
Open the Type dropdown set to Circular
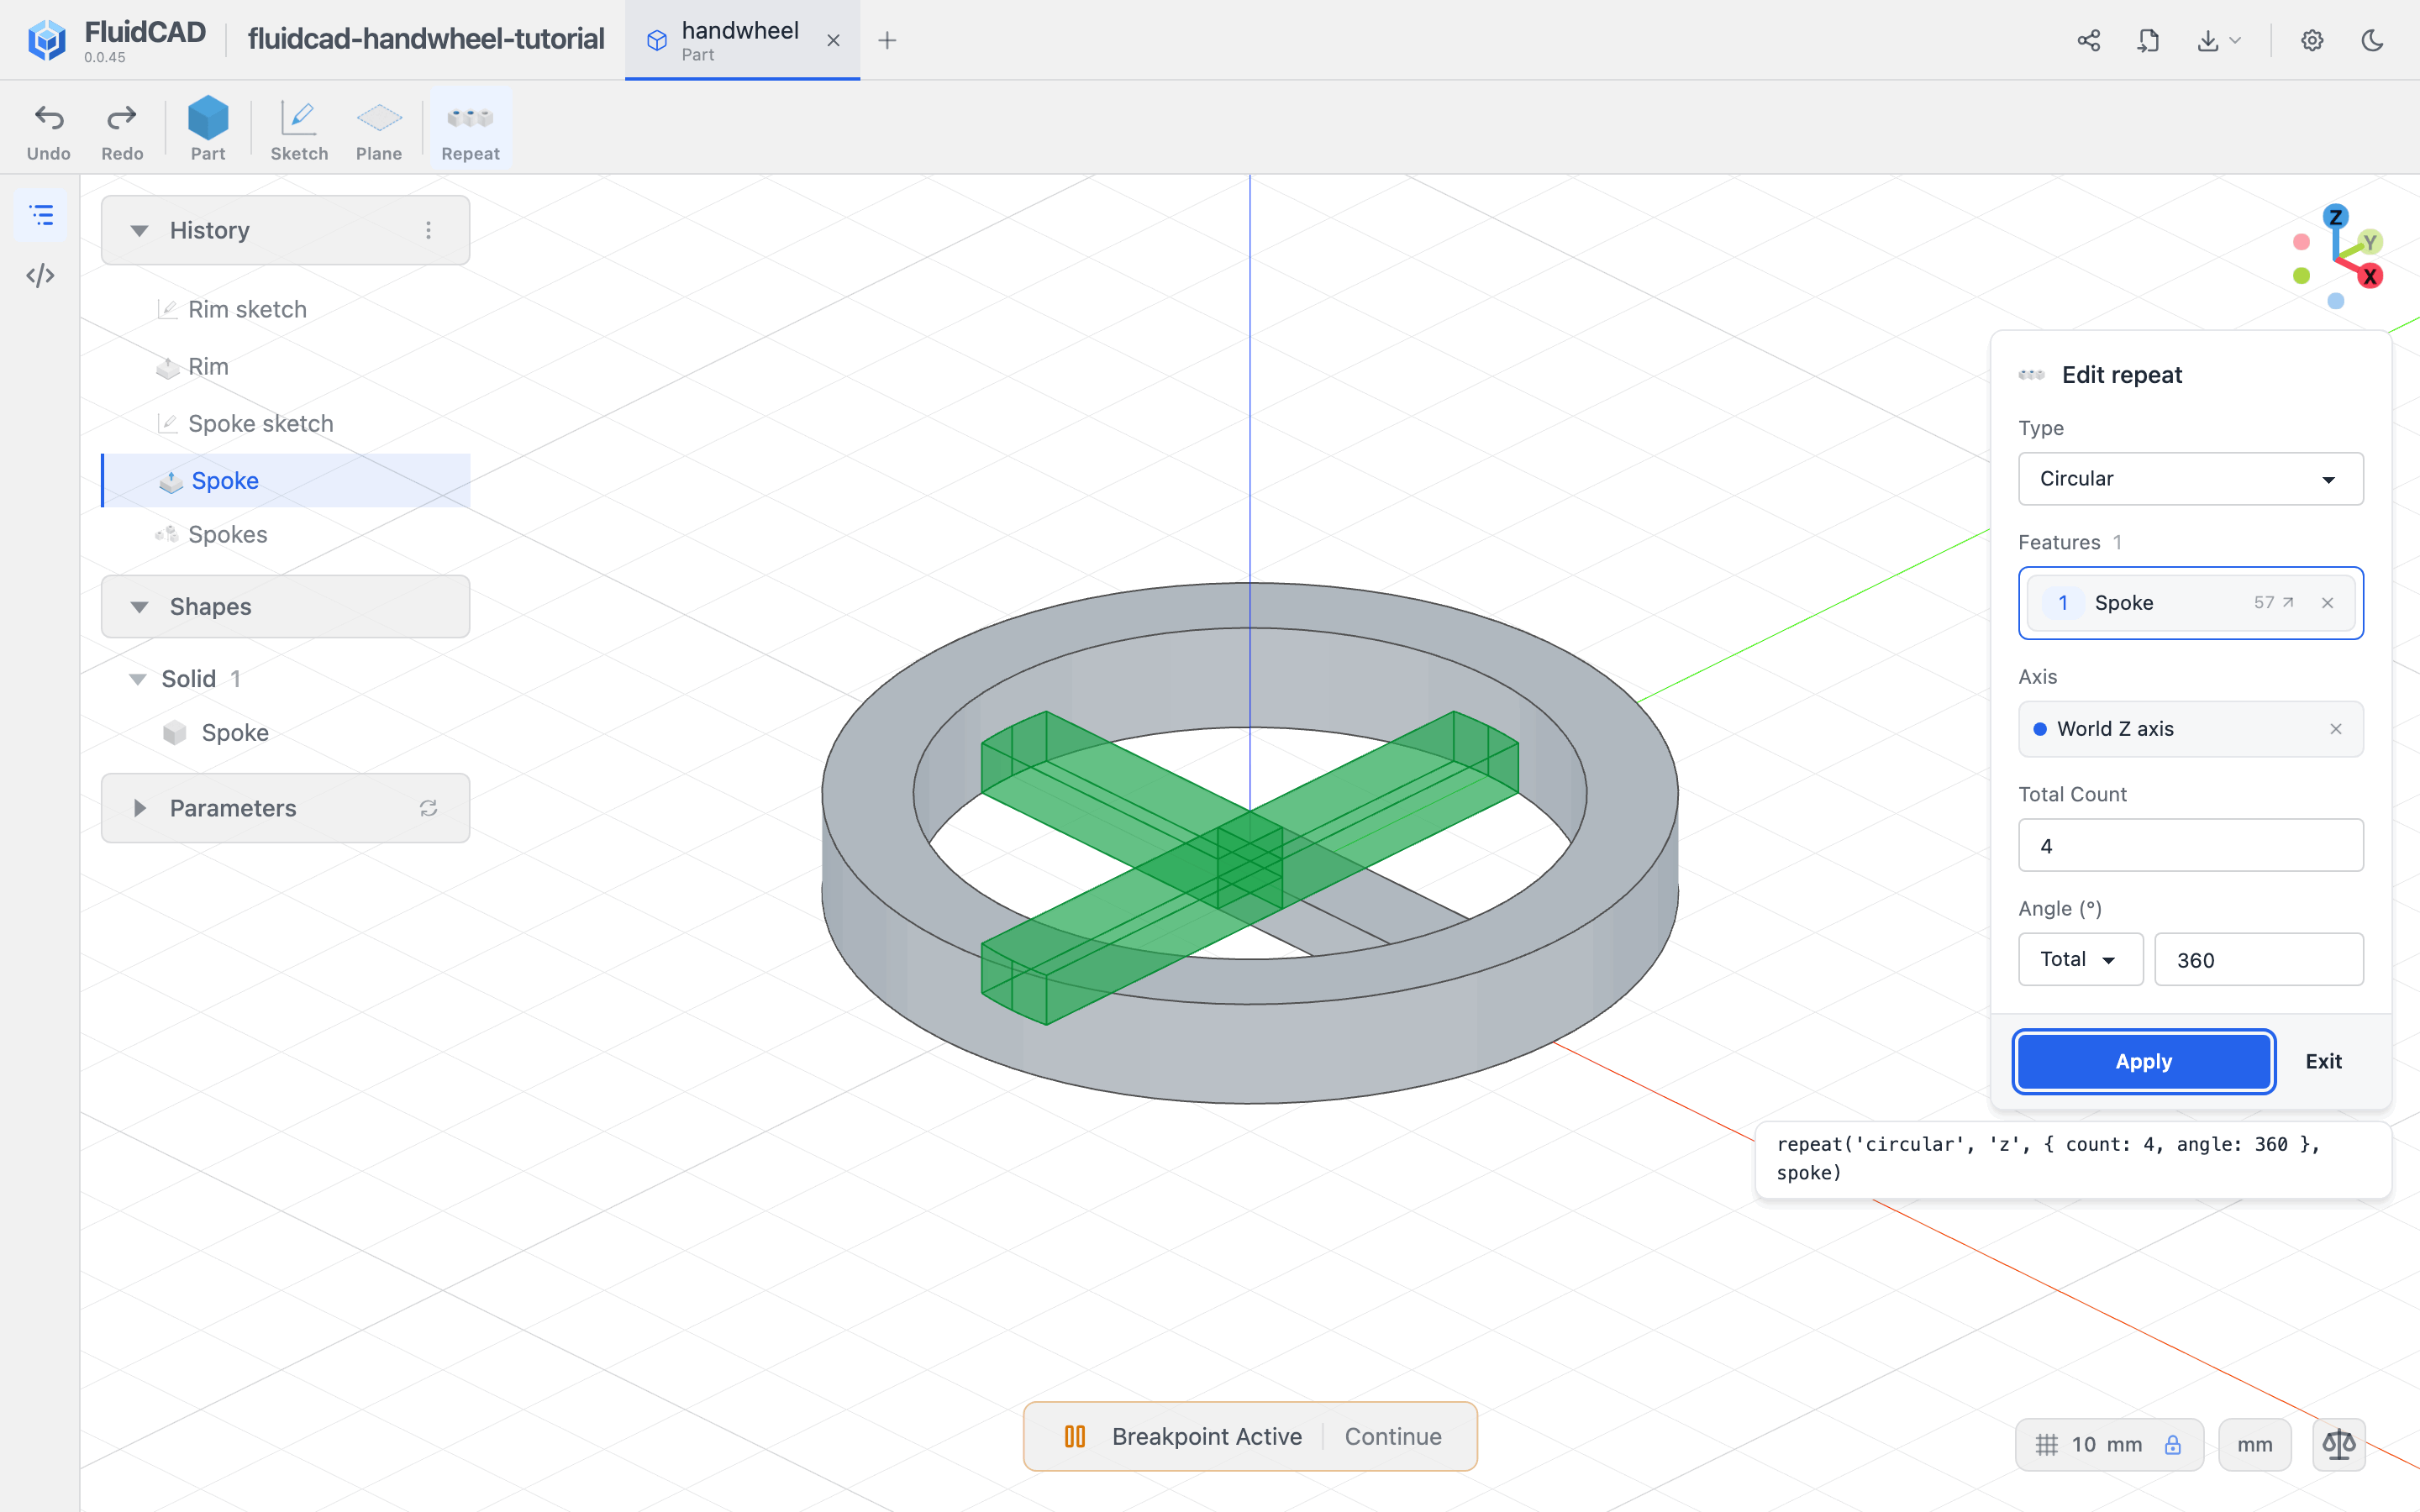pyautogui.click(x=2190, y=479)
